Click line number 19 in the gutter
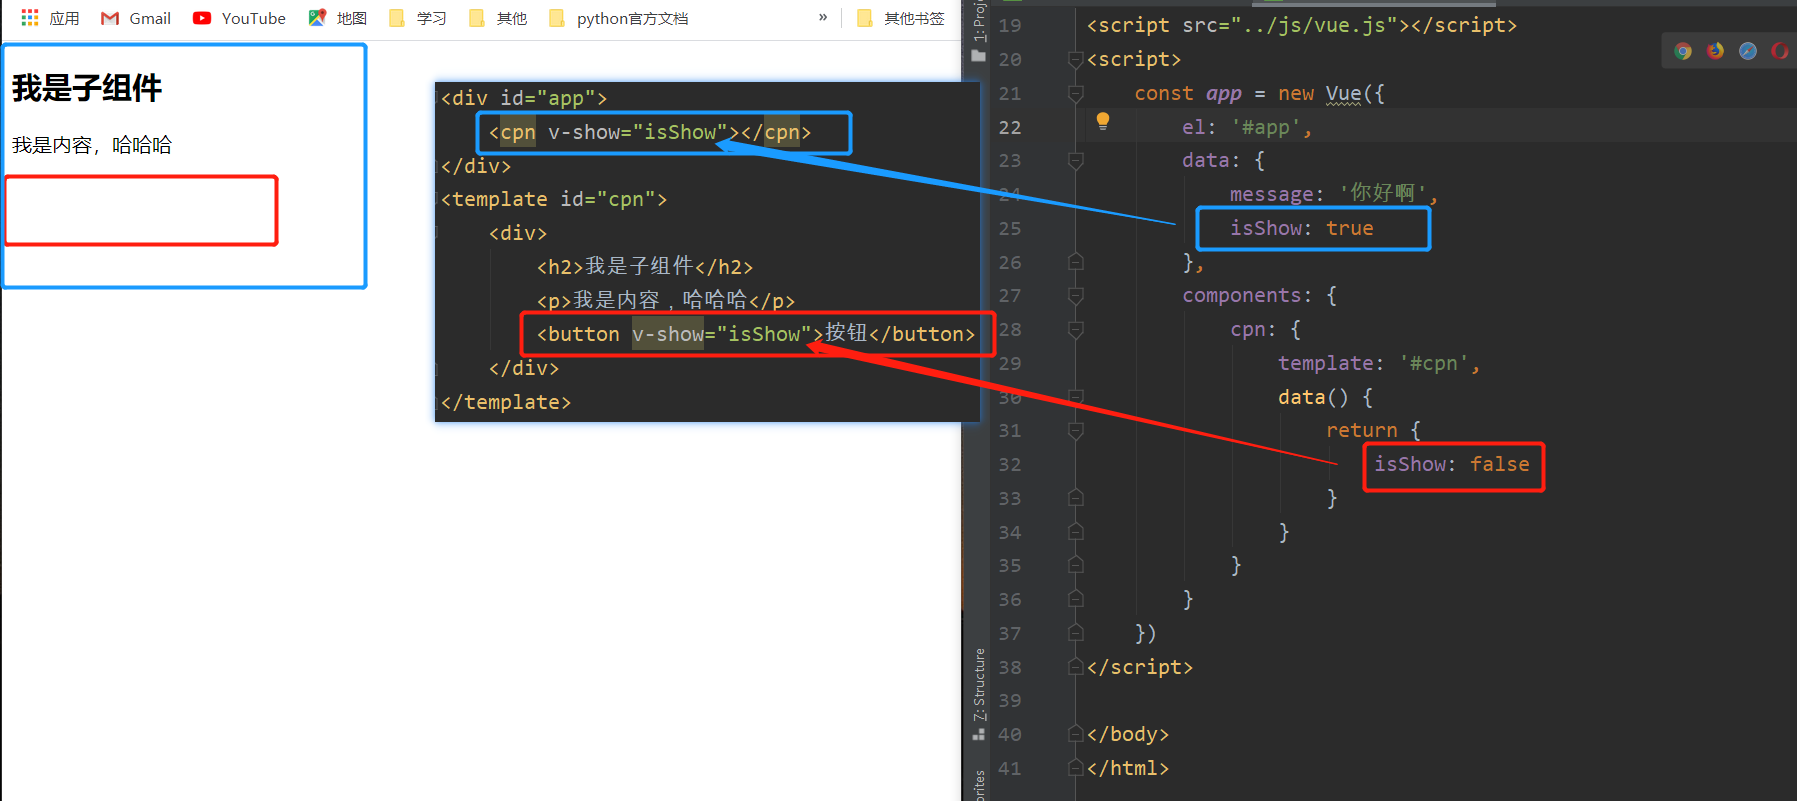1797x801 pixels. (1010, 25)
